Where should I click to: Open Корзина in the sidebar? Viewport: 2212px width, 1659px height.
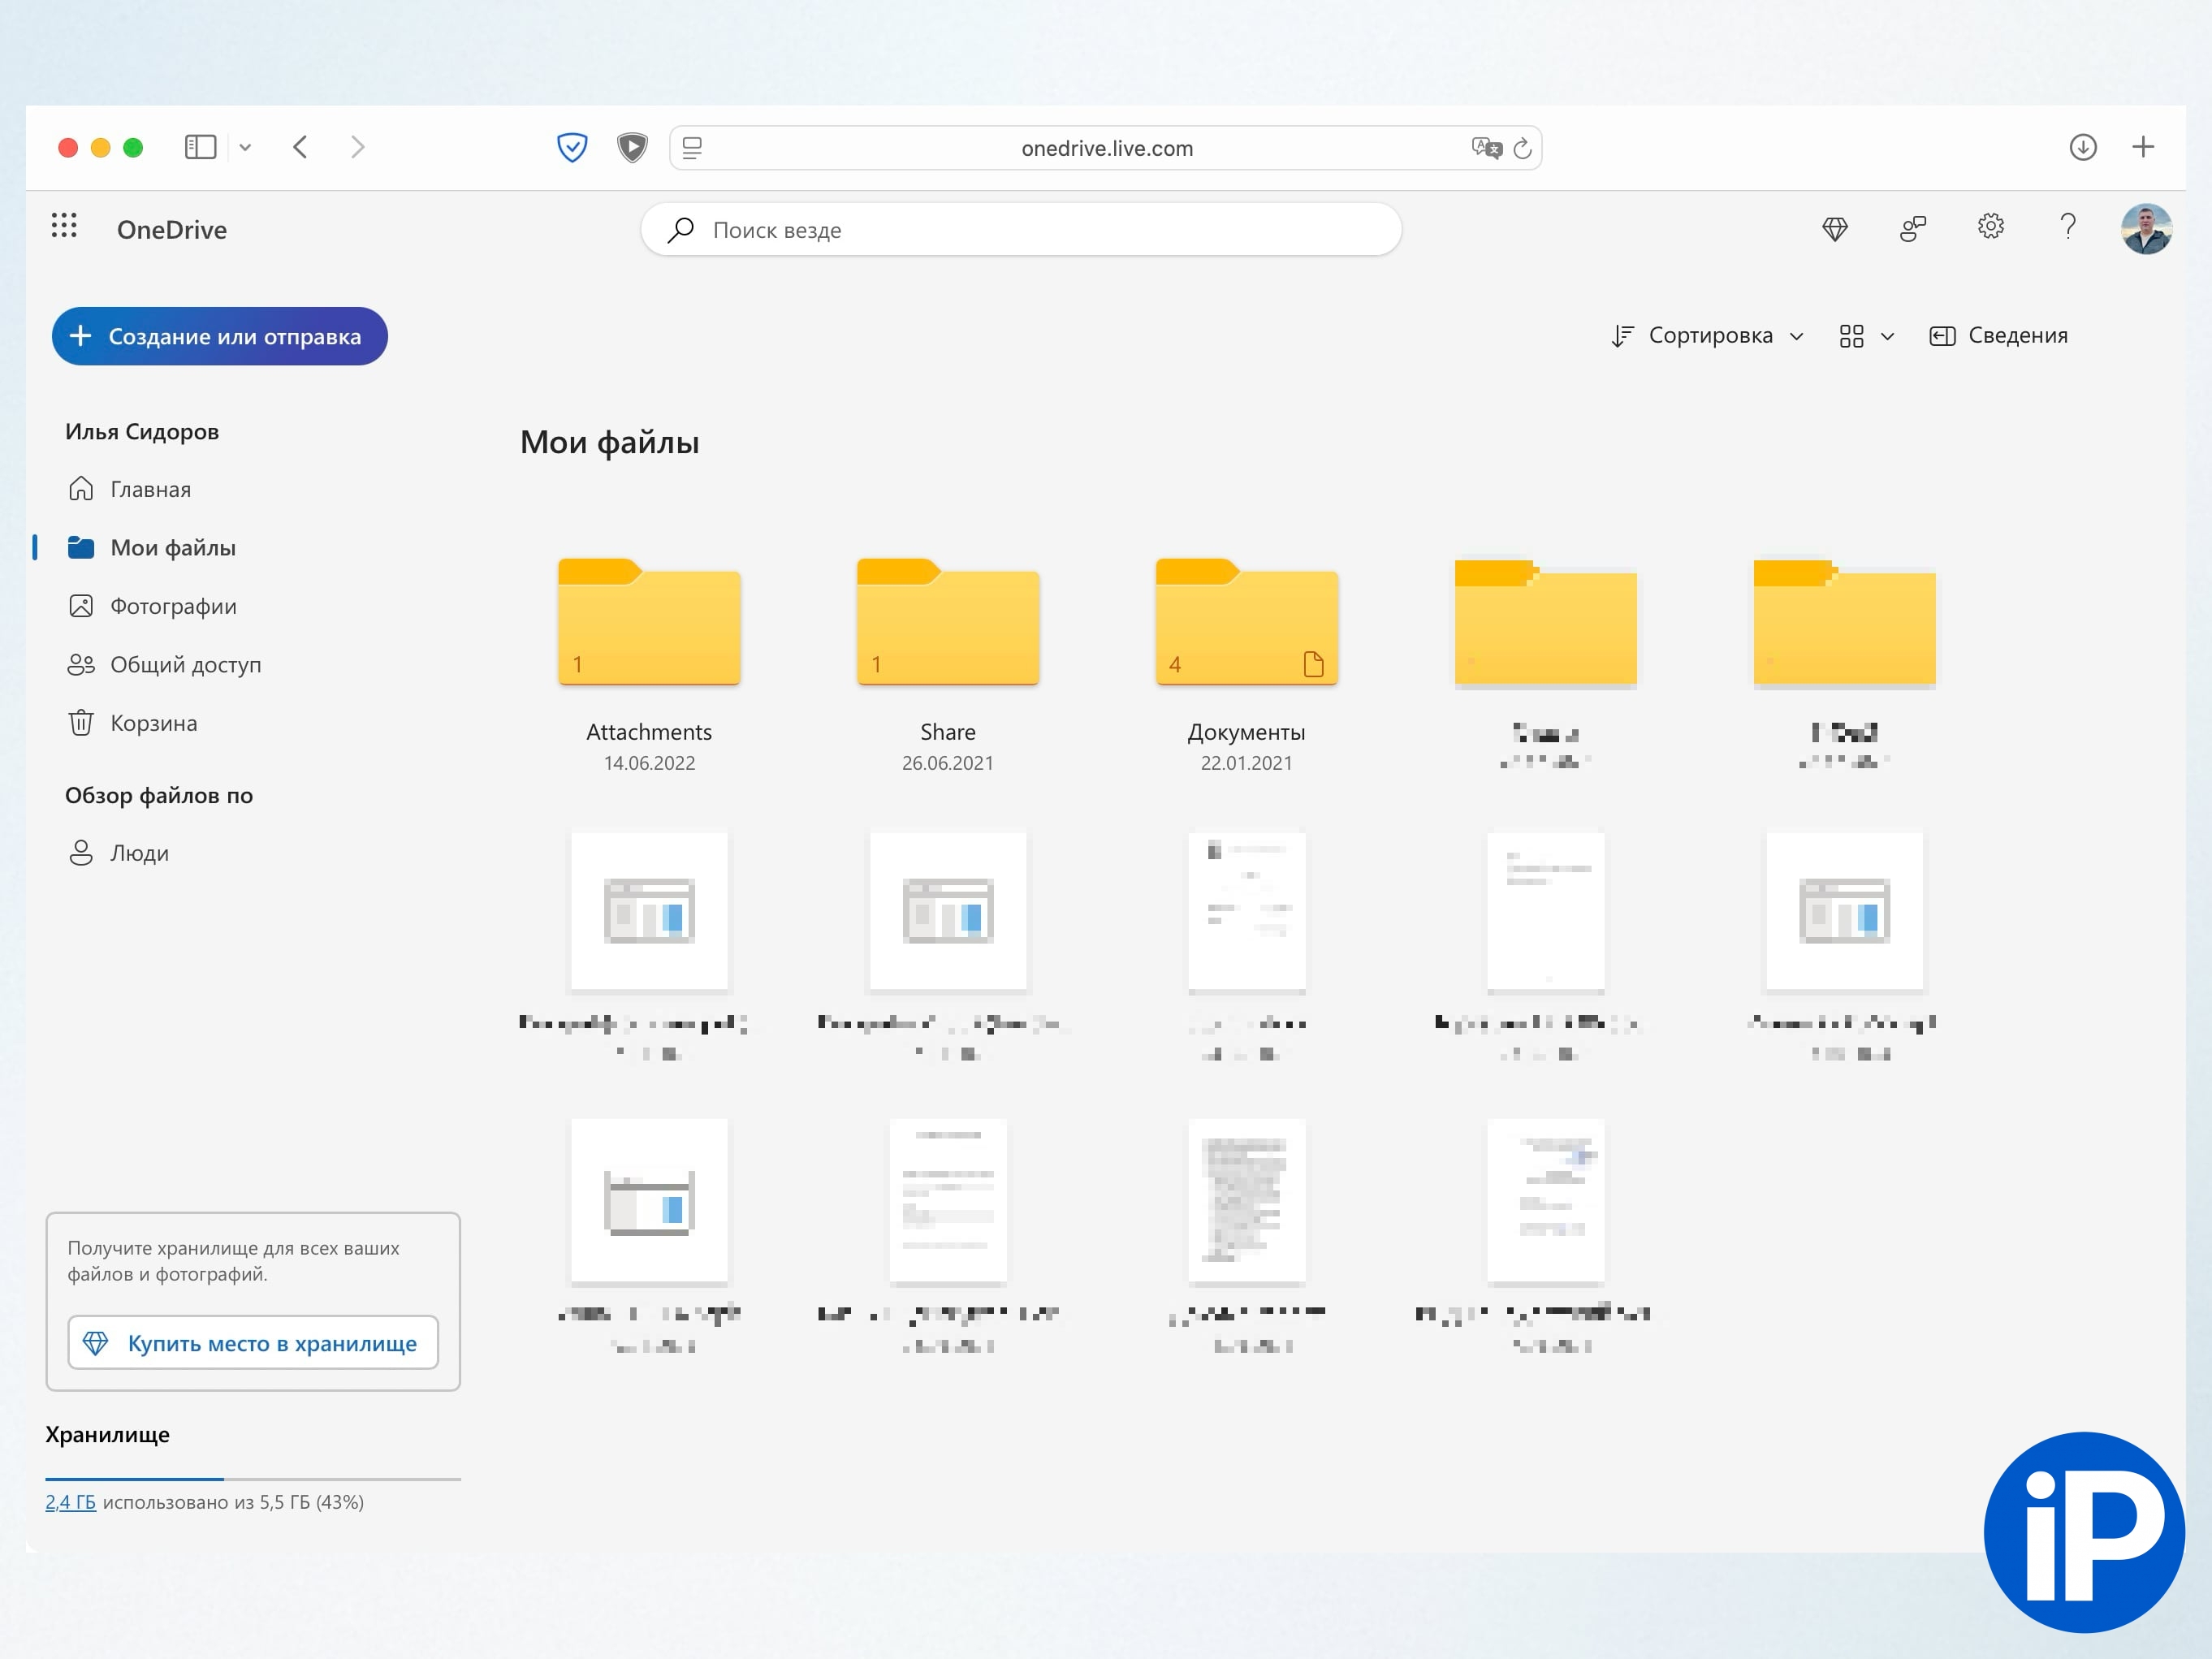[x=153, y=723]
